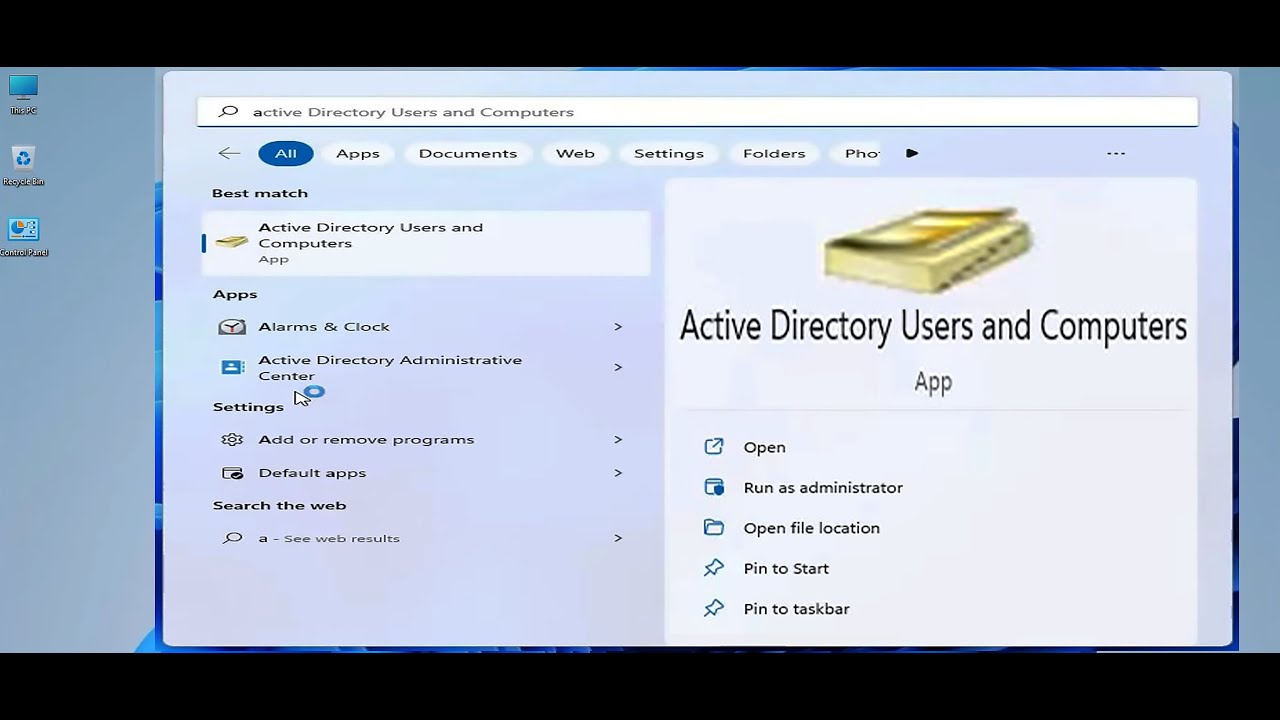Click Run as administrator
The height and width of the screenshot is (720, 1280).
pyautogui.click(x=822, y=487)
